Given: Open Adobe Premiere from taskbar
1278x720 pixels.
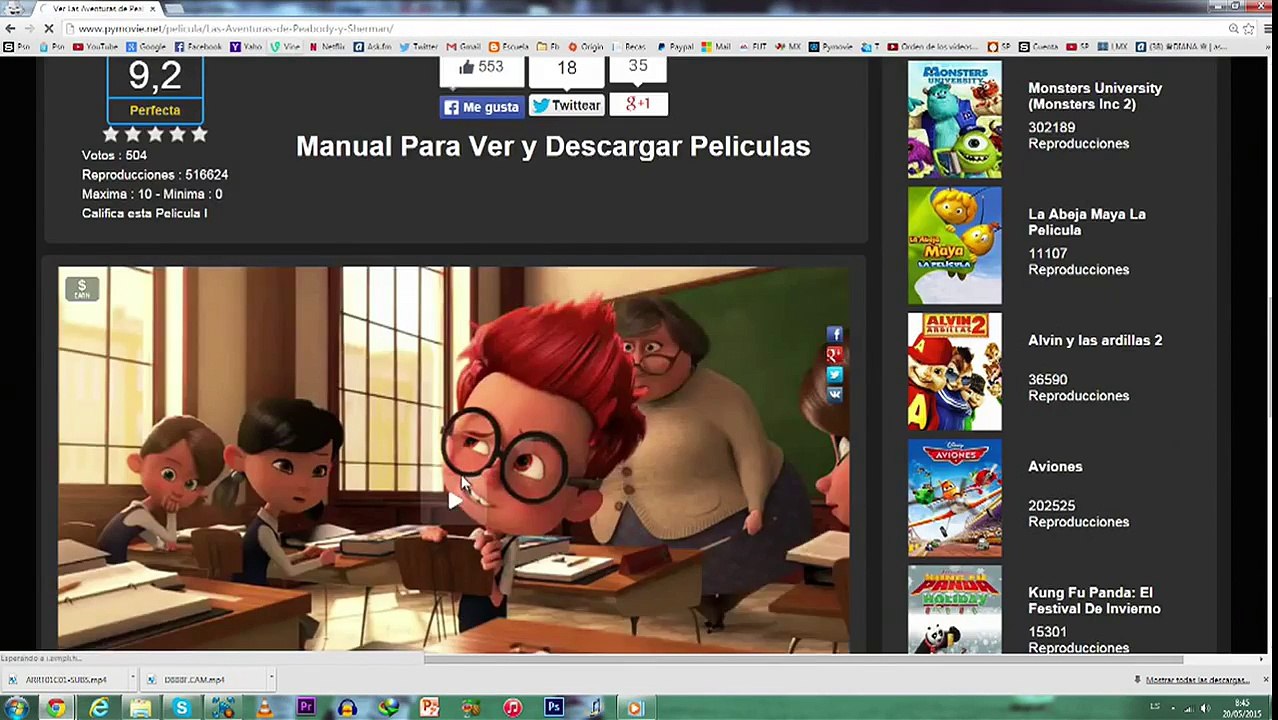Looking at the screenshot, I should point(306,708).
